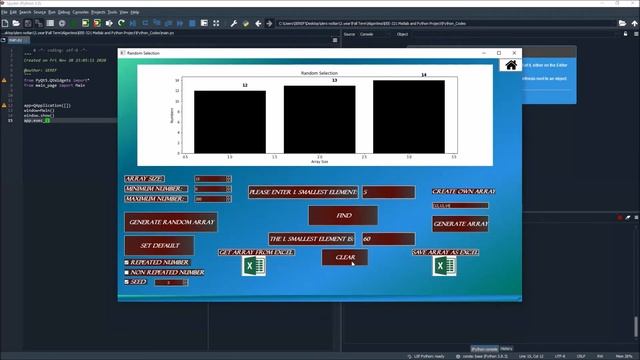The image size is (640, 360).
Task: Click the Save file icon in Spyder toolbar
Action: coord(28,23)
